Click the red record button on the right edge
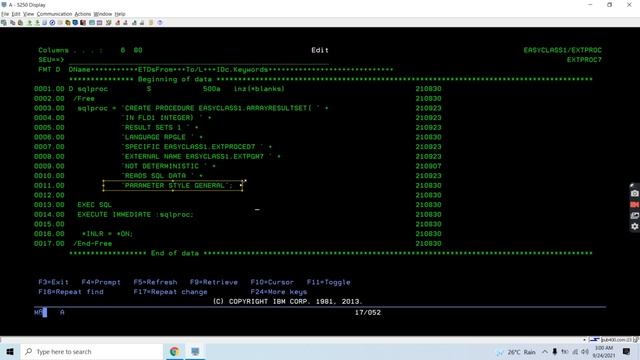 (x=634, y=204)
